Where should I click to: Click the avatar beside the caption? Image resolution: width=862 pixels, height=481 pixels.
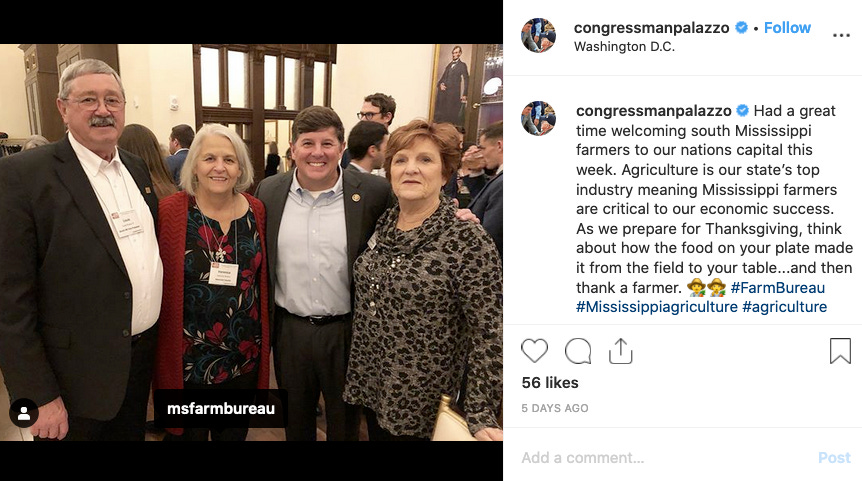pyautogui.click(x=538, y=118)
